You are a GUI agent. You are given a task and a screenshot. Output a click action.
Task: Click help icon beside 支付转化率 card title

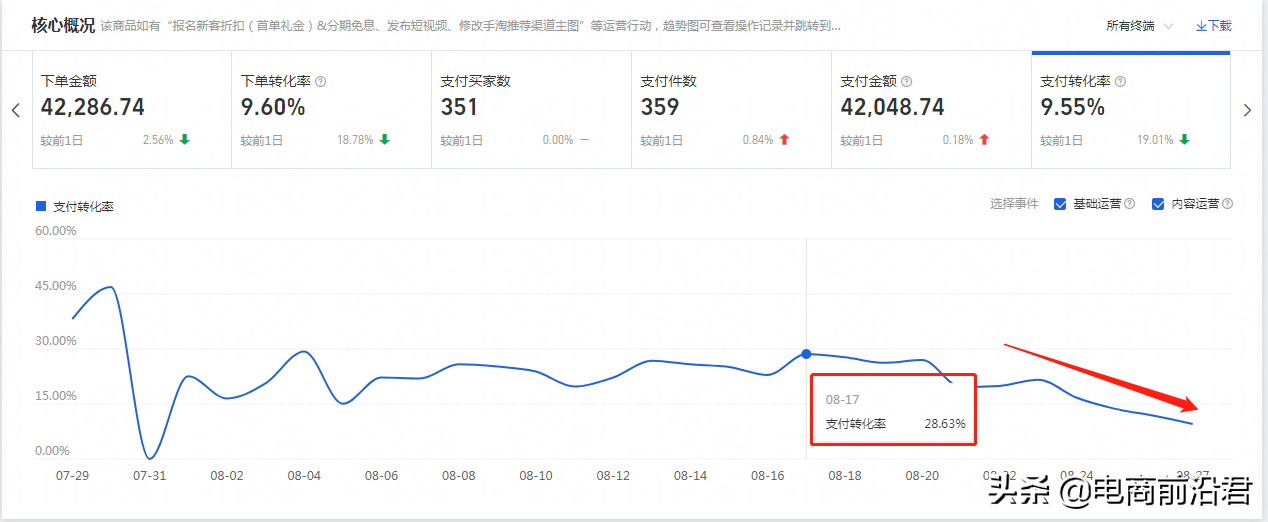tap(1120, 82)
